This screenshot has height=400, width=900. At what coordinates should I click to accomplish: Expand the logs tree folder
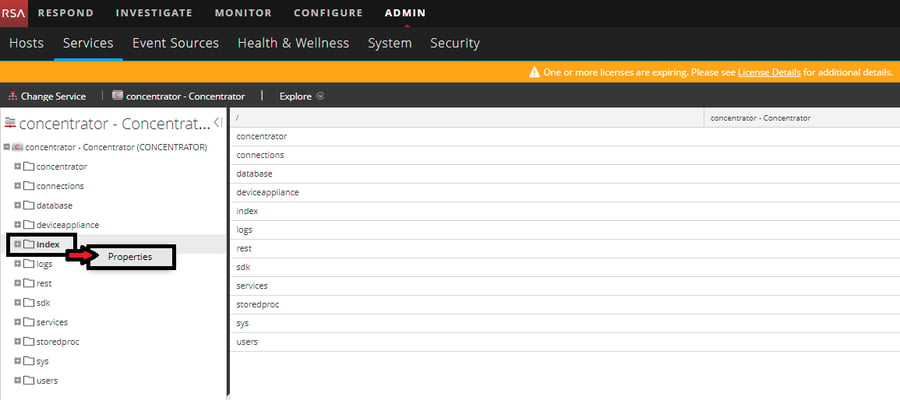click(18, 264)
